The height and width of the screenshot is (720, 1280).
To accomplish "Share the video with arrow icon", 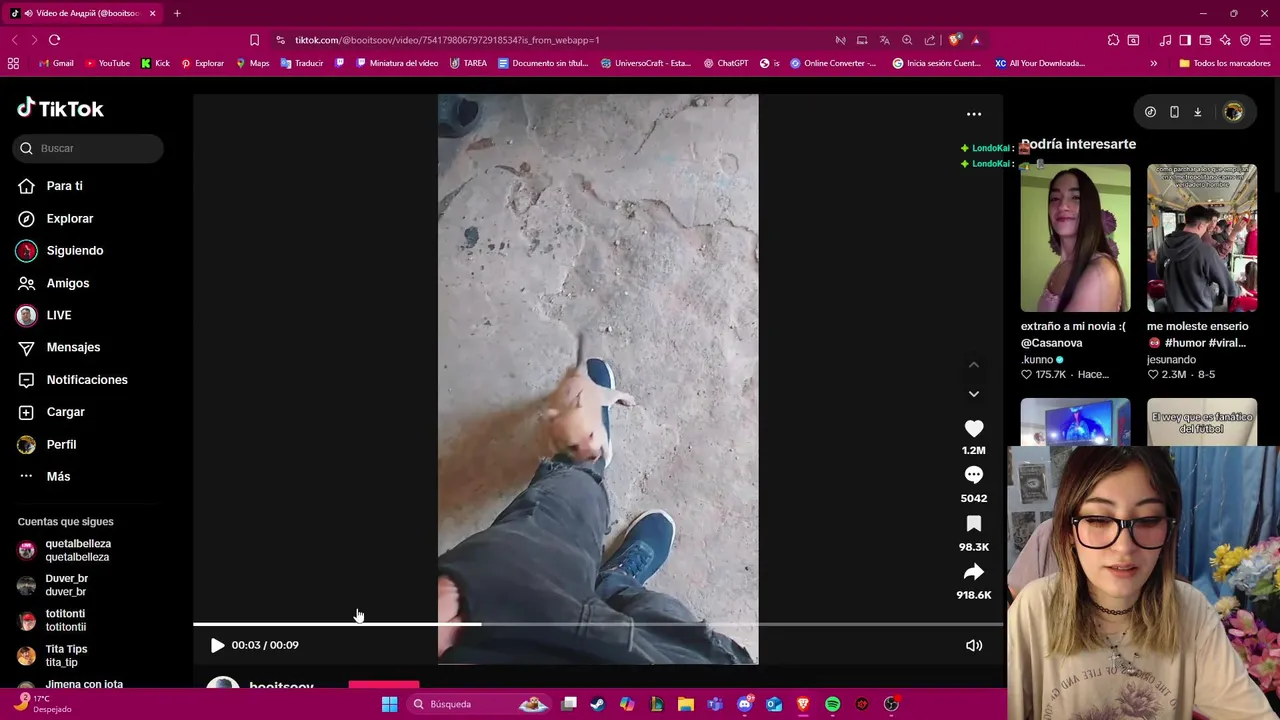I will [x=973, y=572].
